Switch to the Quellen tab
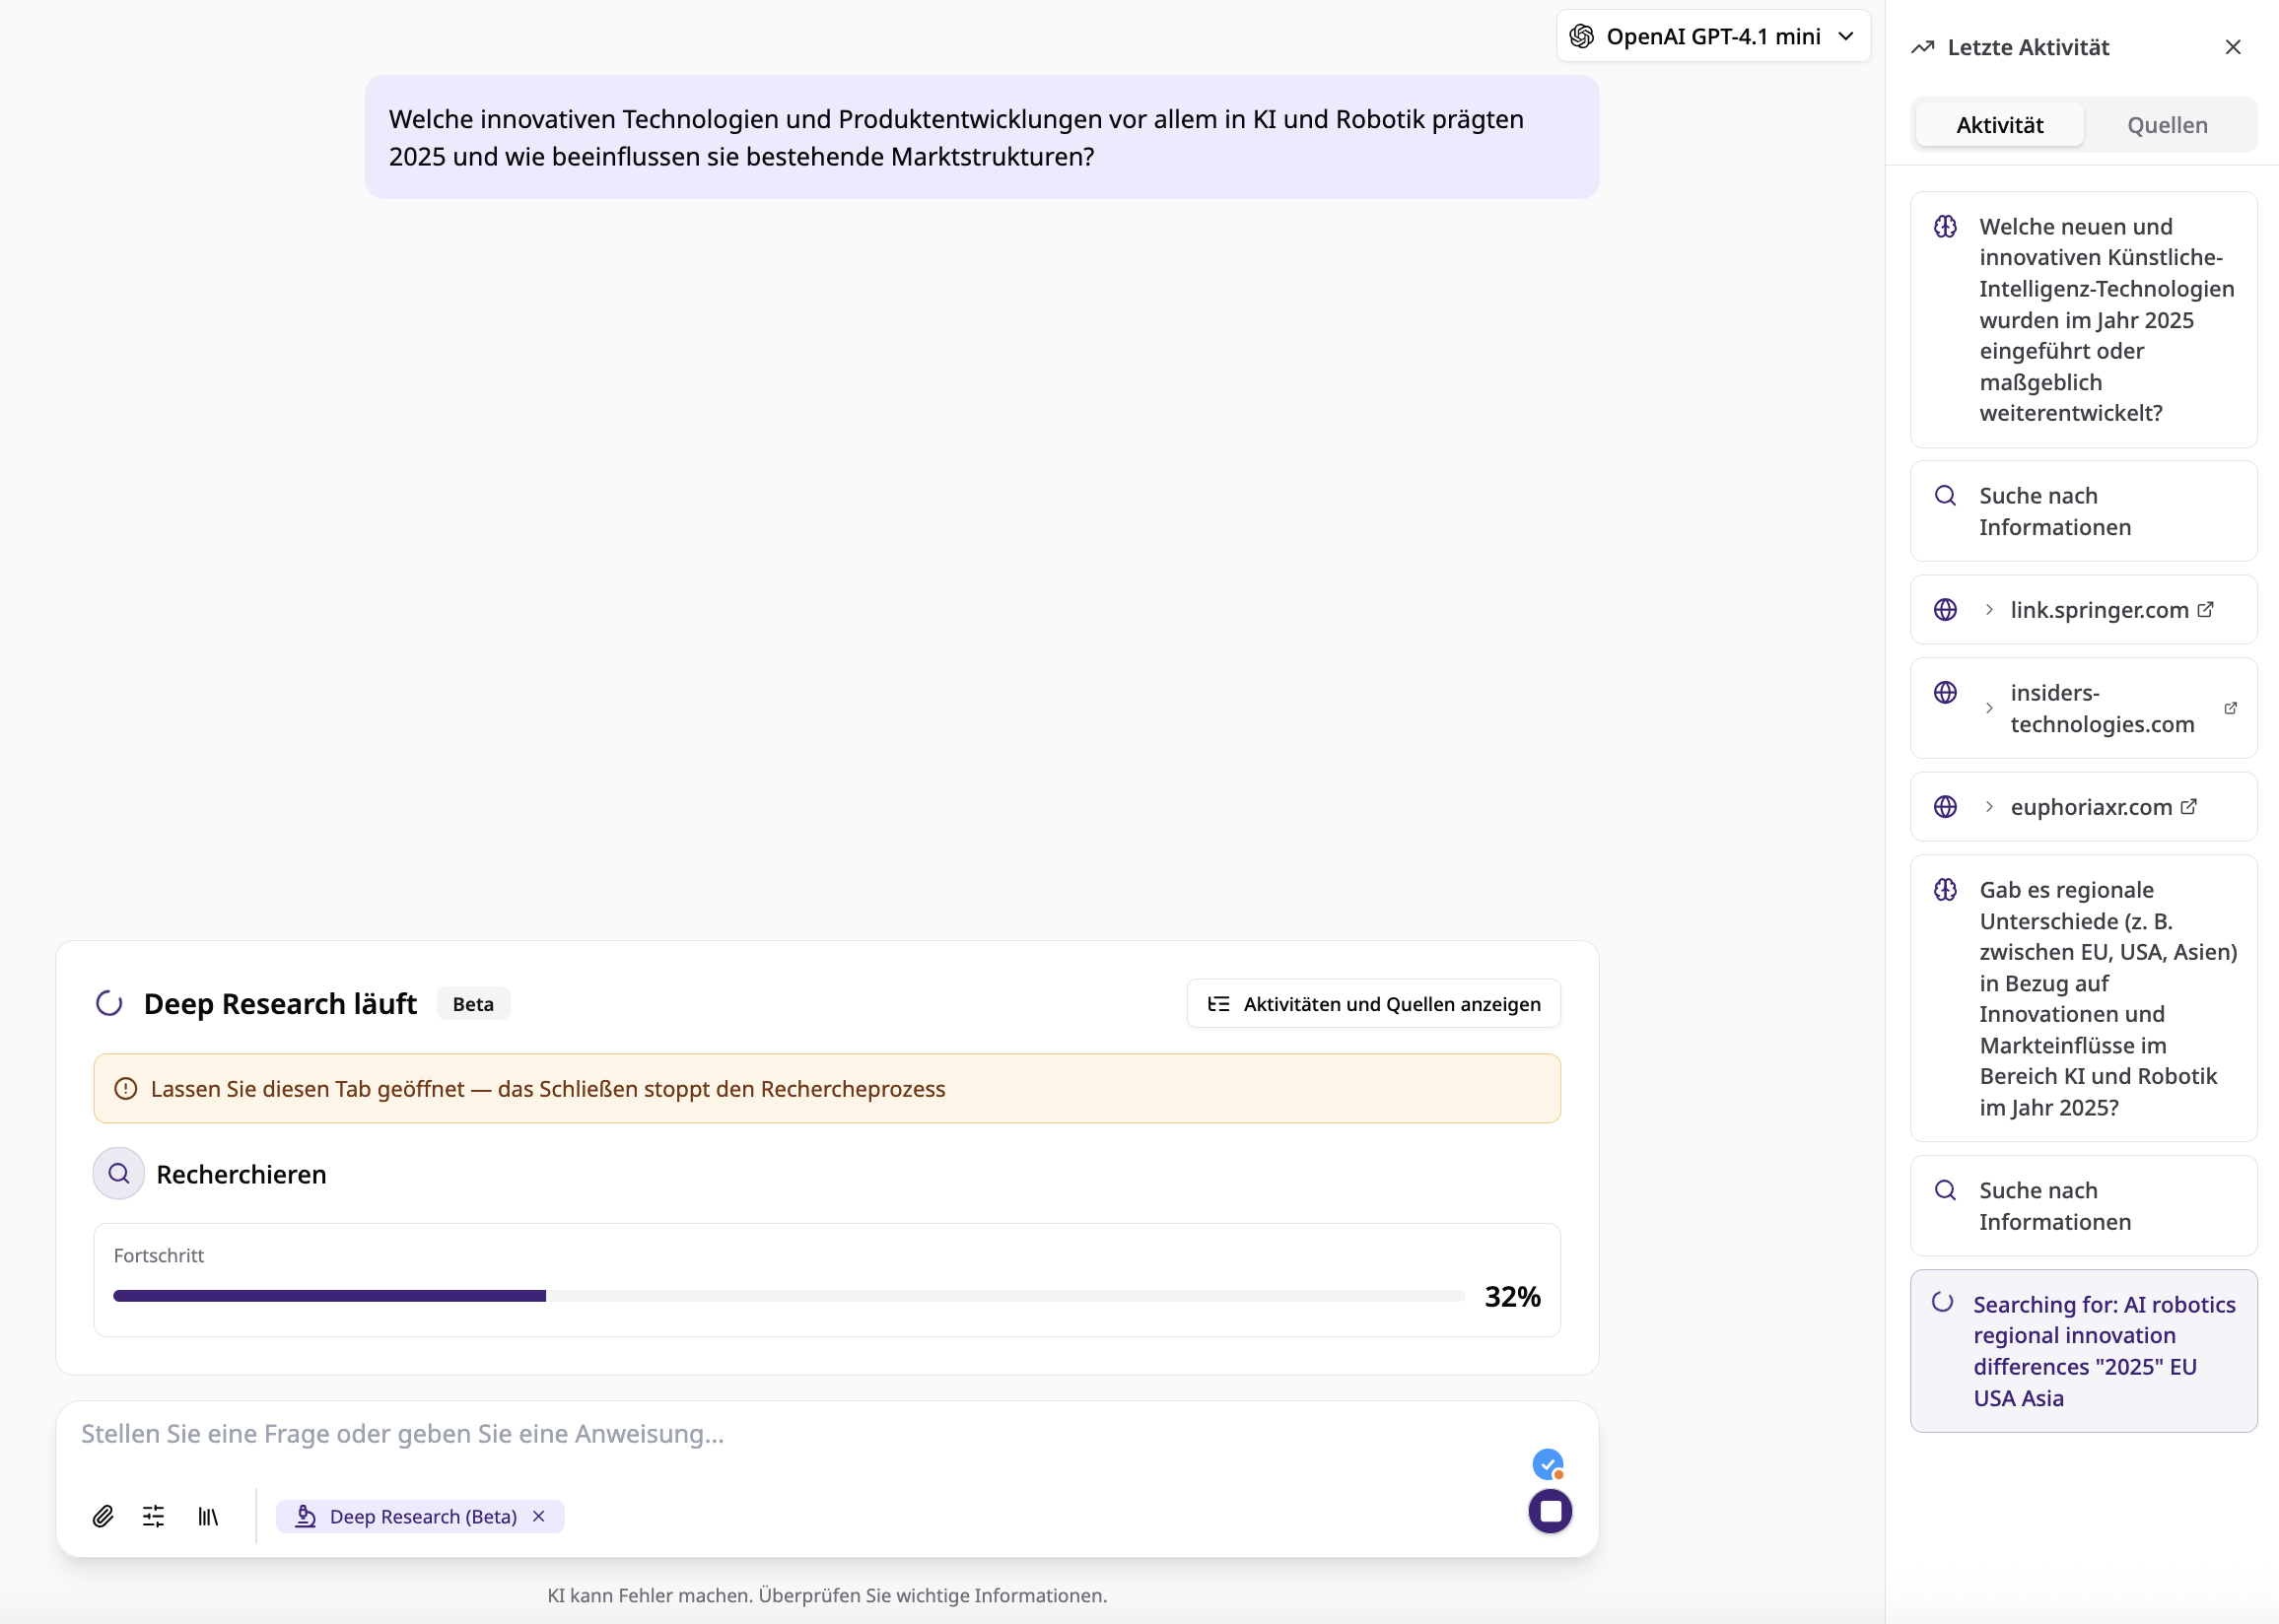This screenshot has height=1624, width=2279. [2167, 125]
